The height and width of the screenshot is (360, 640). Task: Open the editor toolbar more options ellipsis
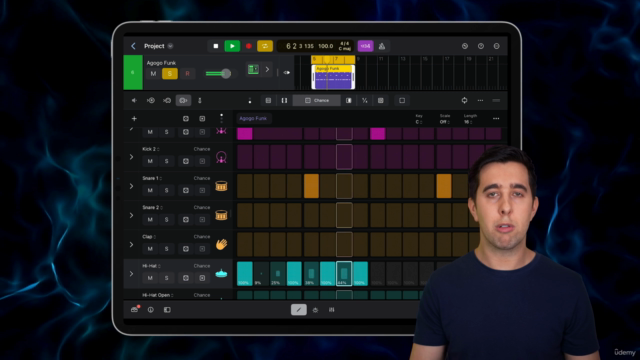480,100
